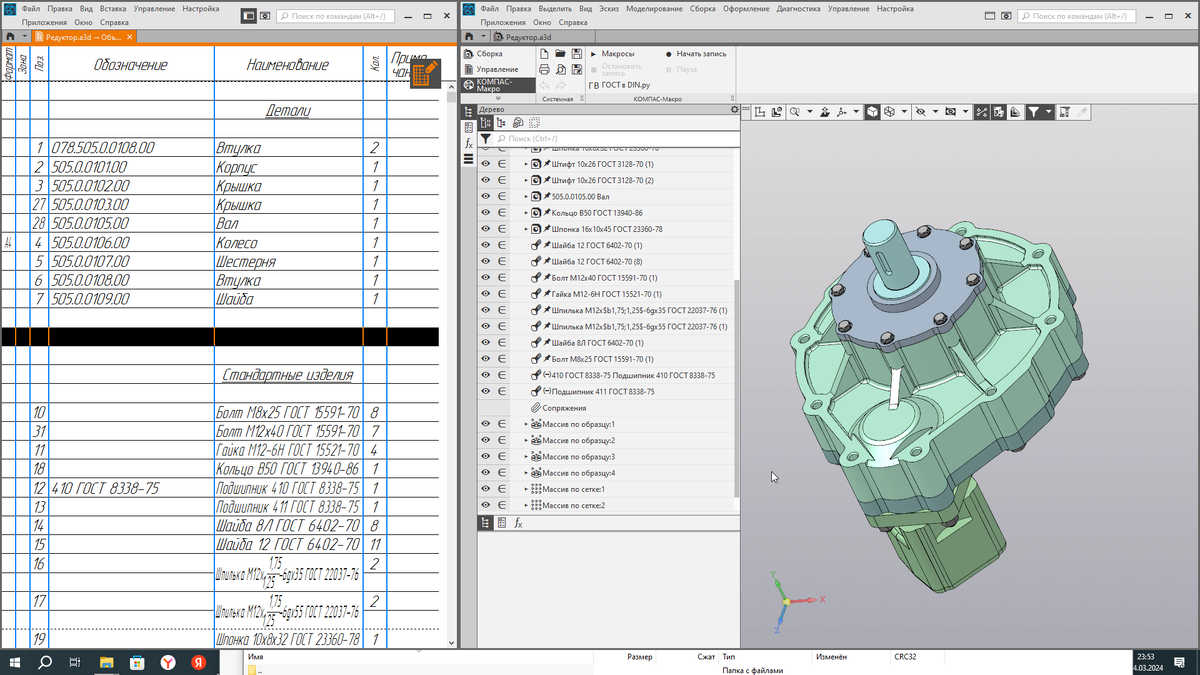Open the dropdown next to the zoom icon
The image size is (1200, 675).
pos(810,112)
